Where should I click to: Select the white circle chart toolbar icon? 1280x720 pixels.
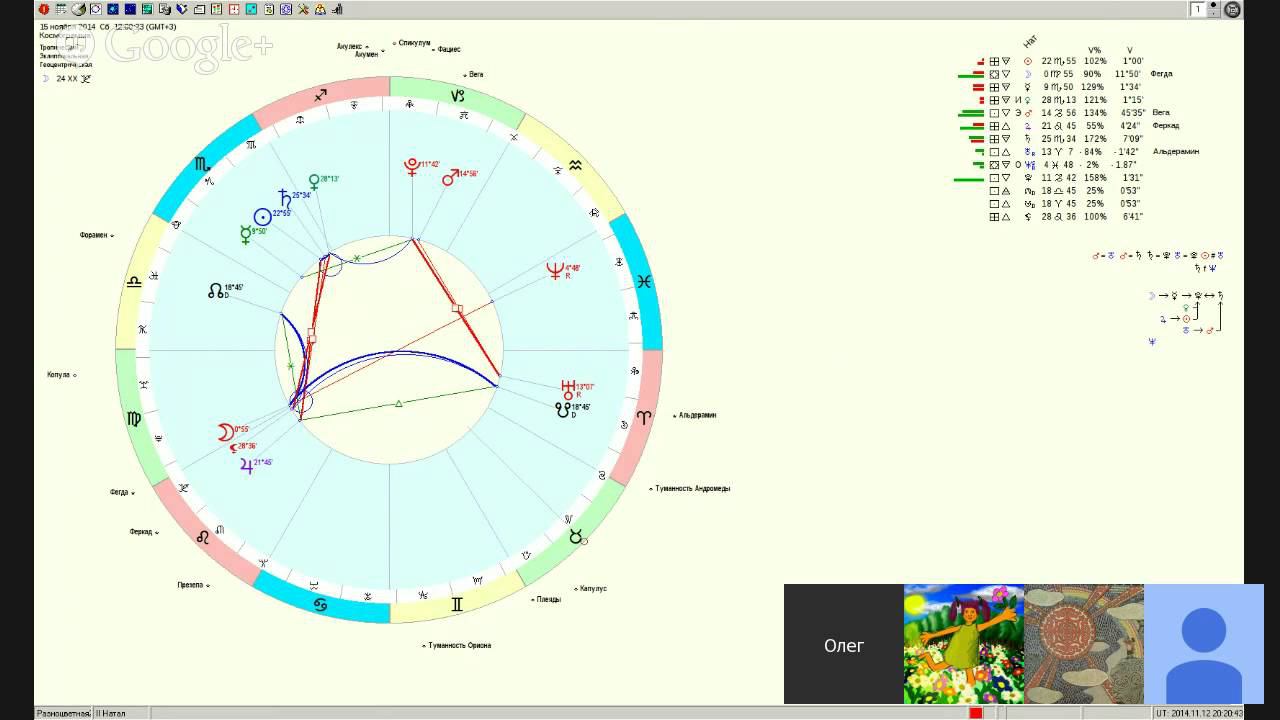(x=96, y=9)
